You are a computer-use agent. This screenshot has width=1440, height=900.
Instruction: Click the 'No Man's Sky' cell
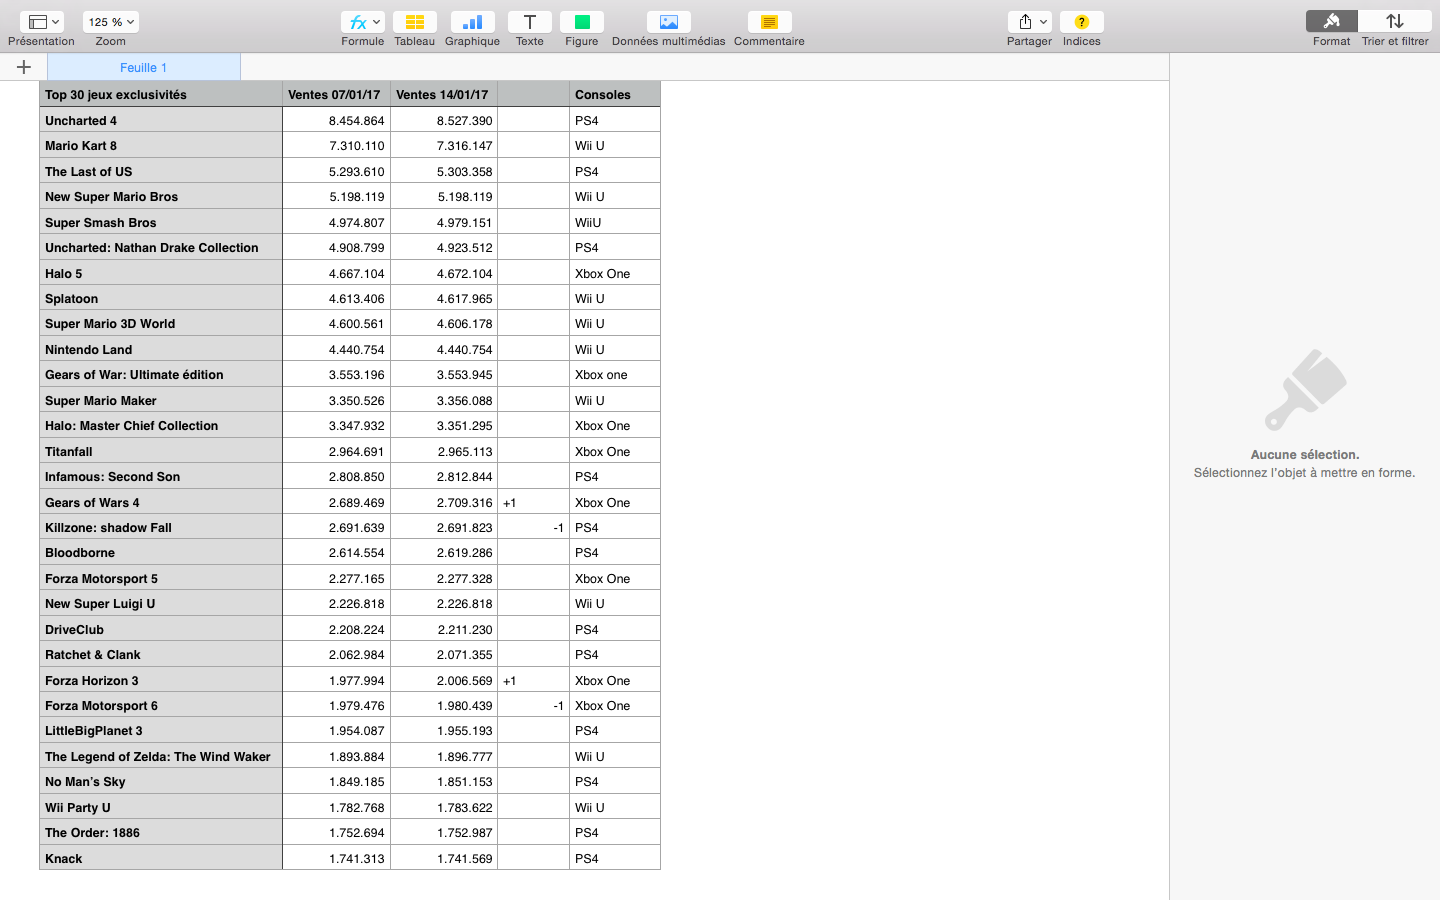click(161, 781)
